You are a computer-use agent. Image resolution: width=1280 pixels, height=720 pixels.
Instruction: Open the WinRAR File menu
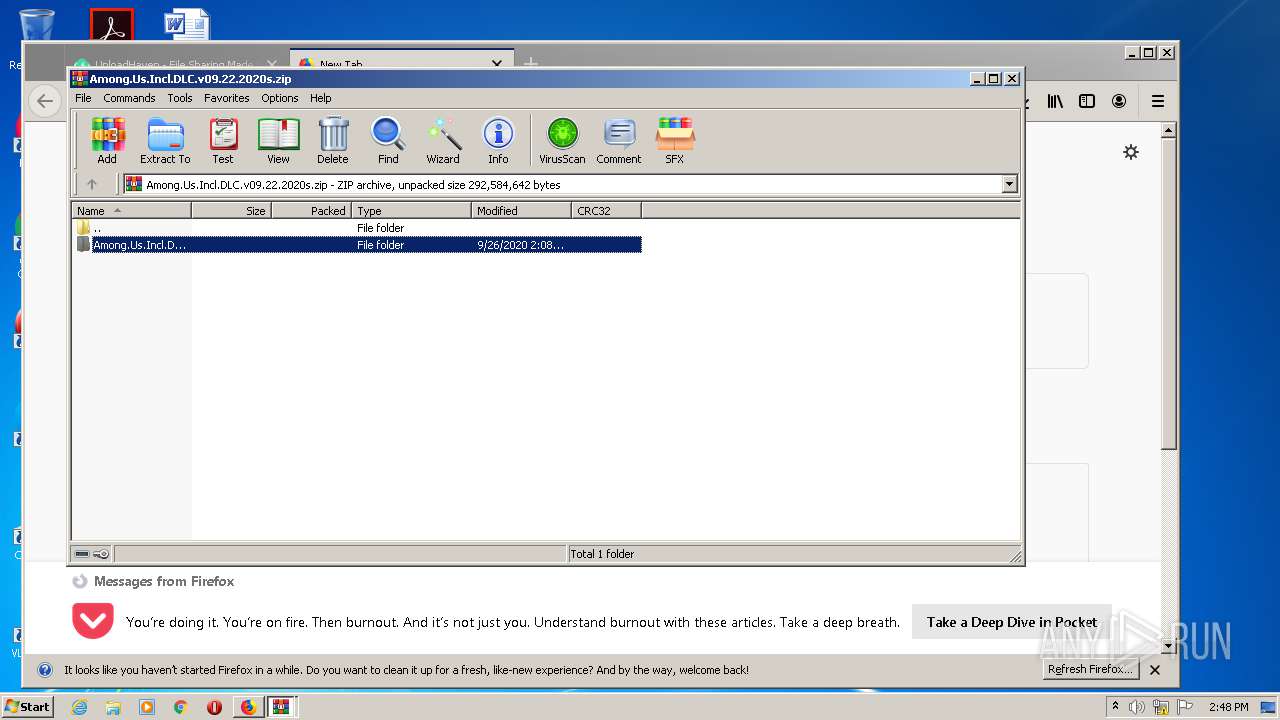pos(83,98)
